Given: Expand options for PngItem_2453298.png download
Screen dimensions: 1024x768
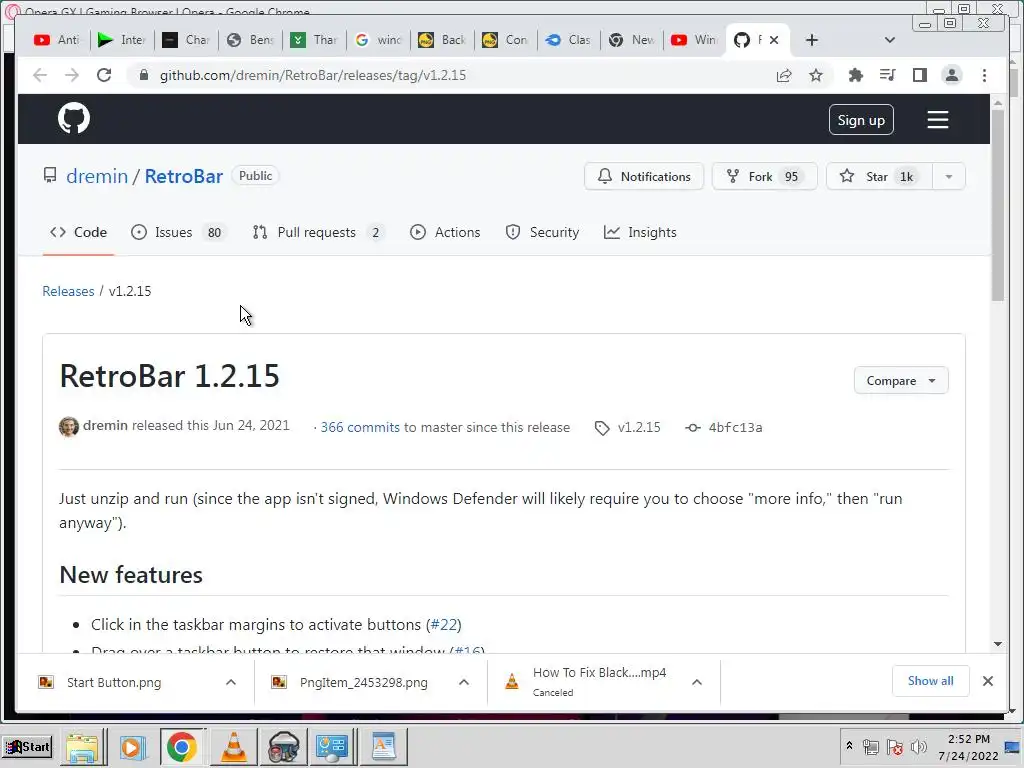Looking at the screenshot, I should (x=464, y=682).
